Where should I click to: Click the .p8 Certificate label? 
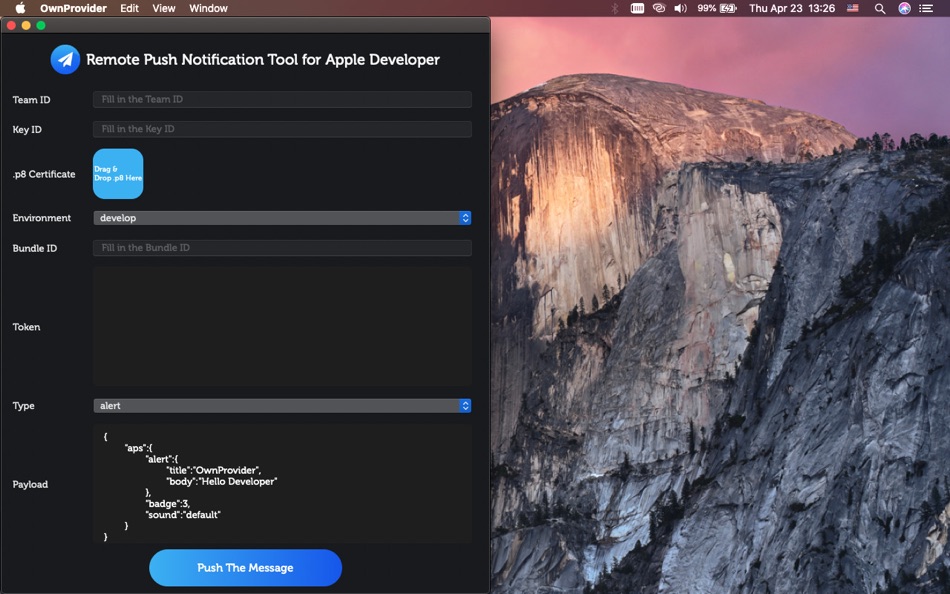[x=44, y=175]
